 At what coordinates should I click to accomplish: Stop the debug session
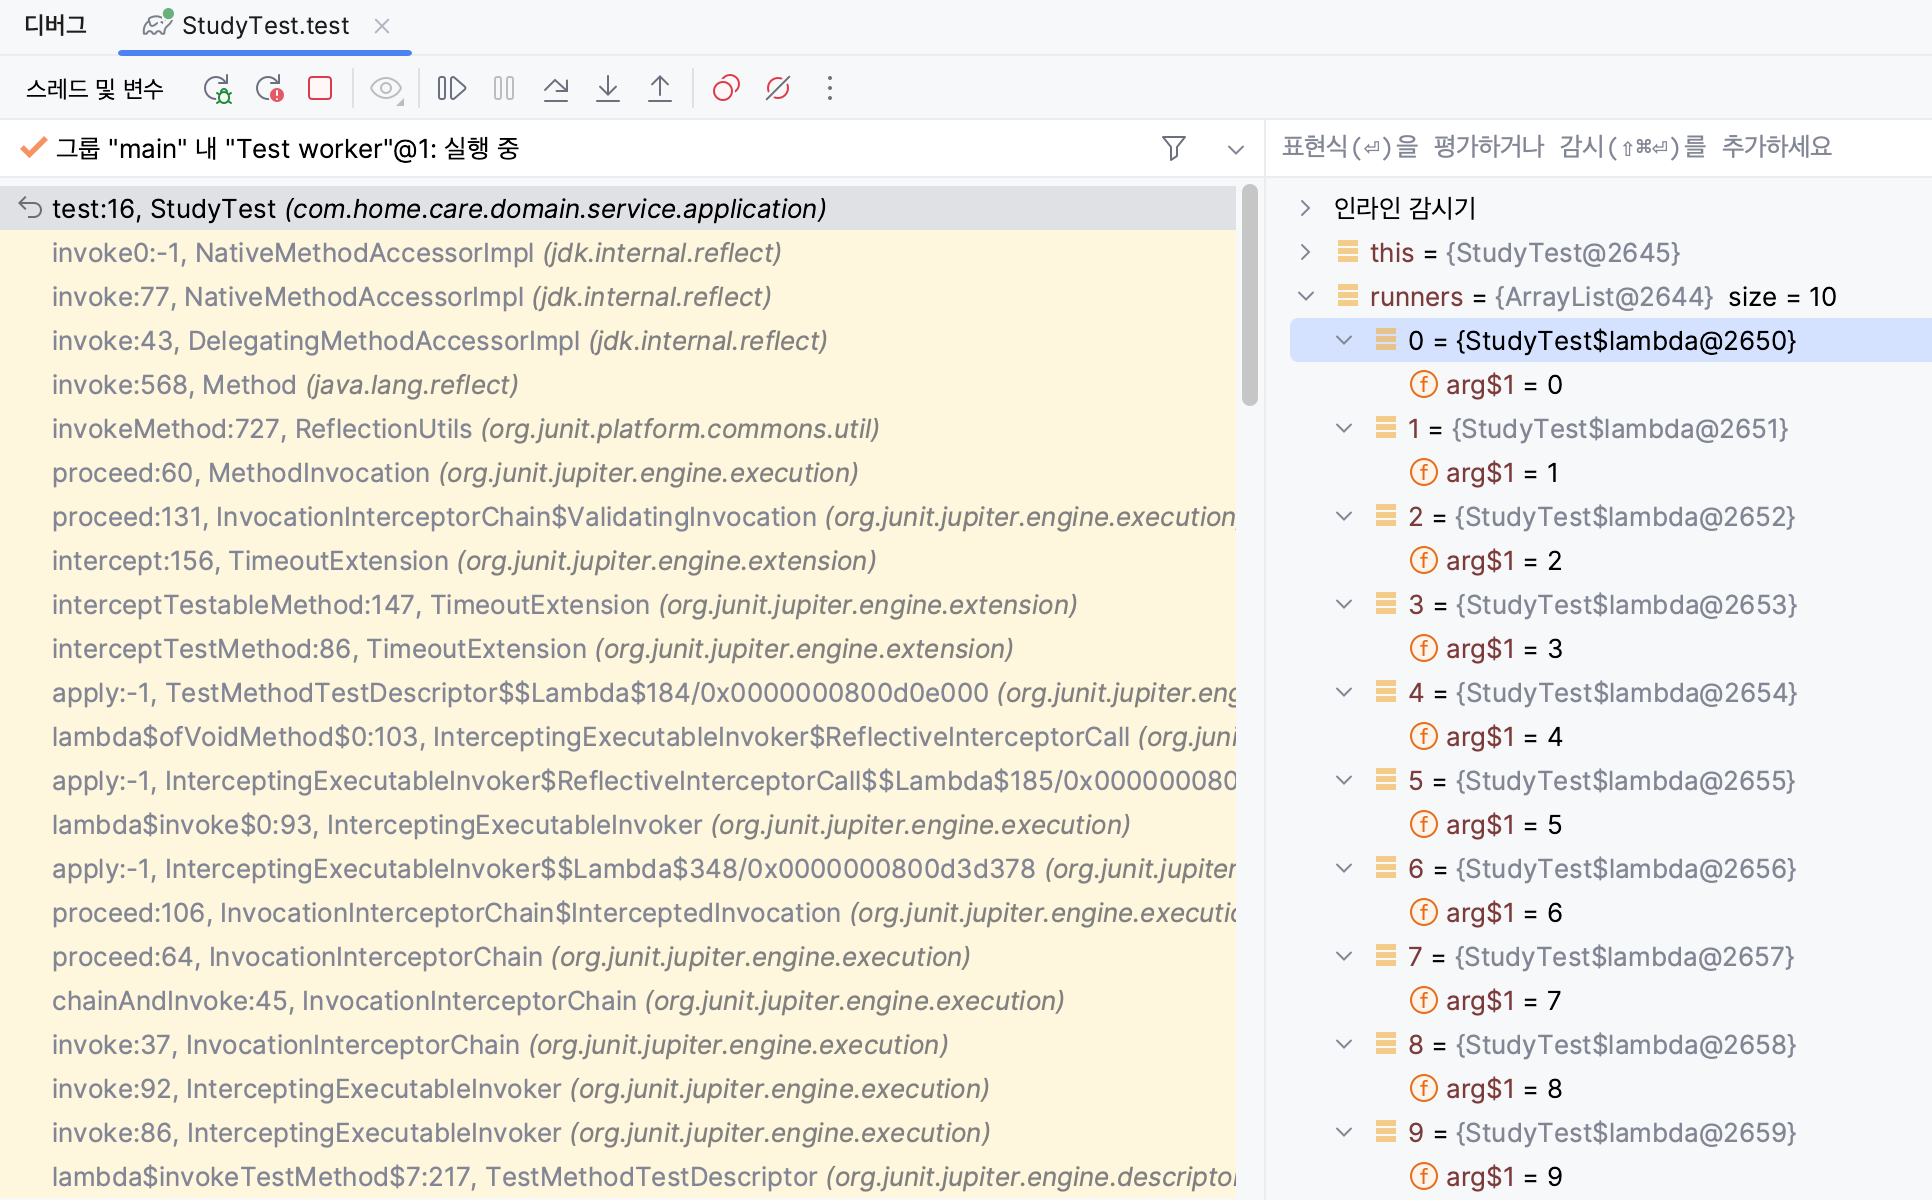320,89
